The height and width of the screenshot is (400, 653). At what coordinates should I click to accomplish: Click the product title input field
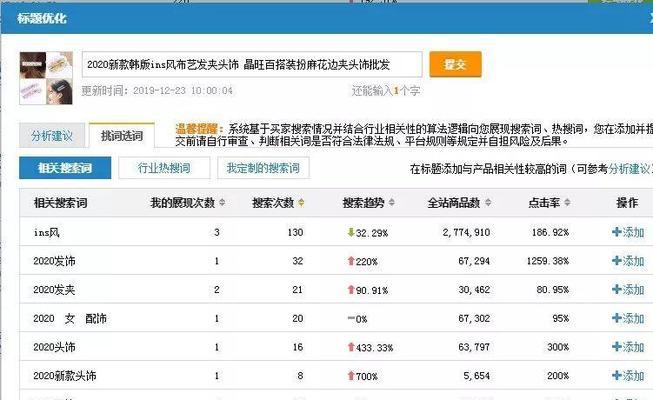(x=252, y=65)
